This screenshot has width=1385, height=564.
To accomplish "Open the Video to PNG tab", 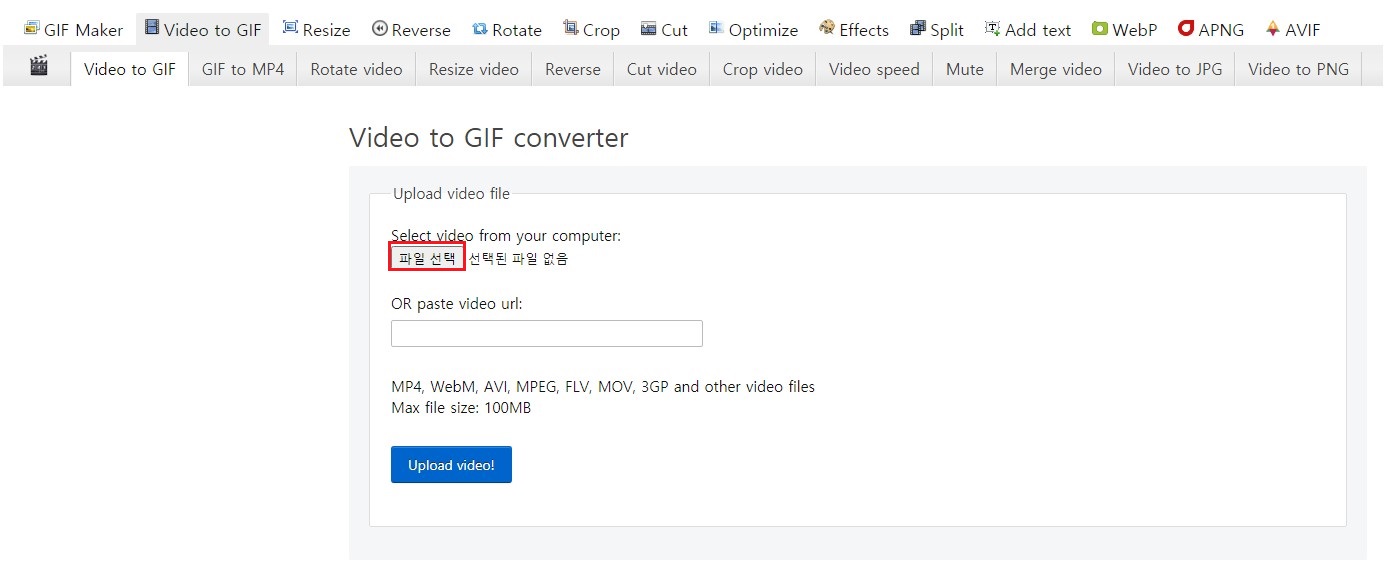I will (1299, 69).
